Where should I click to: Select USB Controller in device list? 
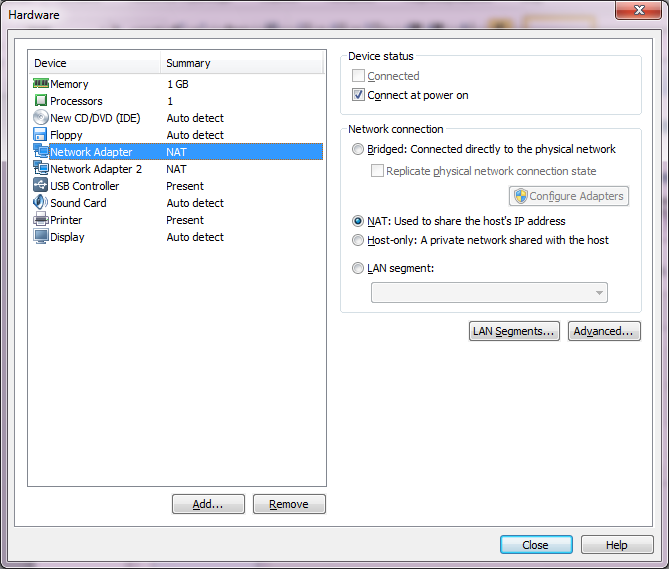tap(84, 186)
